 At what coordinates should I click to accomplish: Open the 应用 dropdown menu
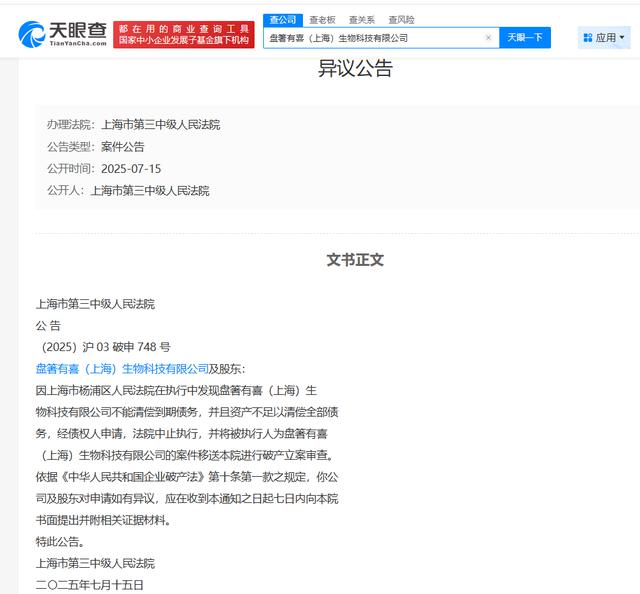604,38
